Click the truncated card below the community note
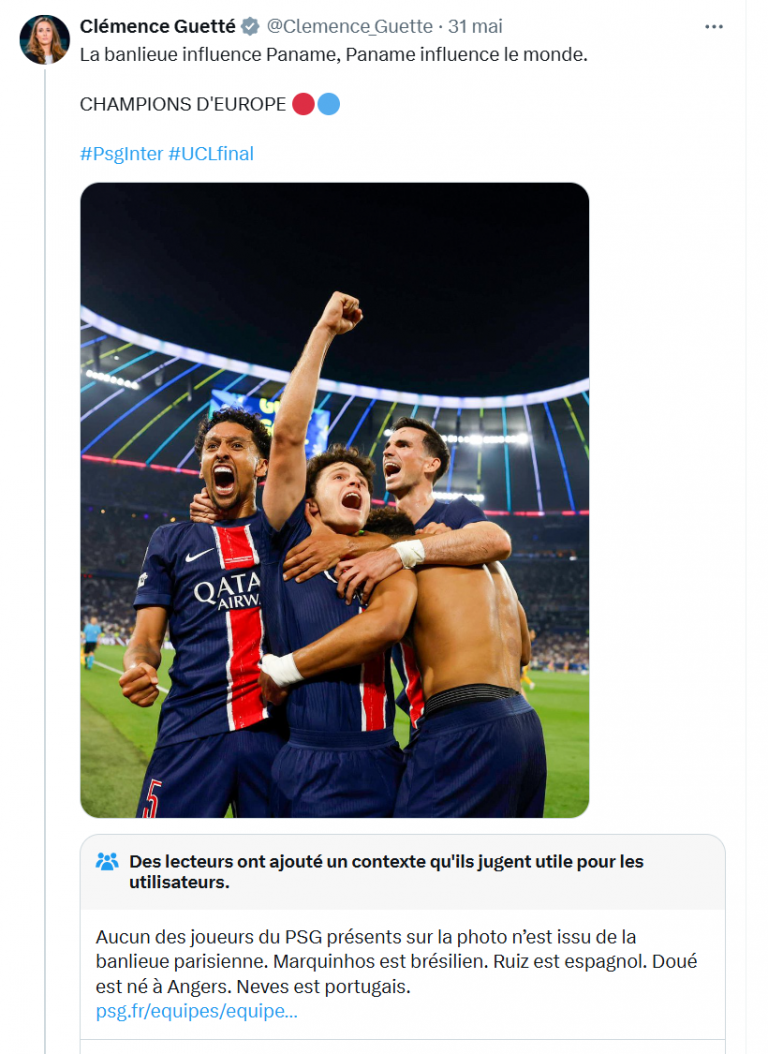Screen dimensions: 768x1054 (x=400, y=1048)
